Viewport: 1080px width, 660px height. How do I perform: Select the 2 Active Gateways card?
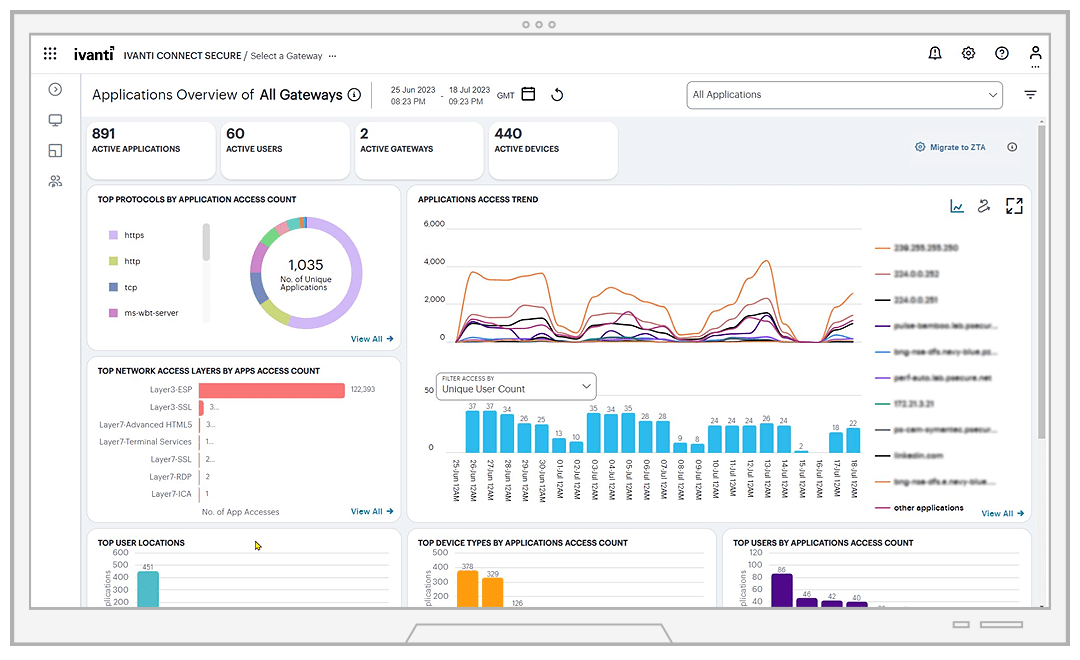(419, 150)
